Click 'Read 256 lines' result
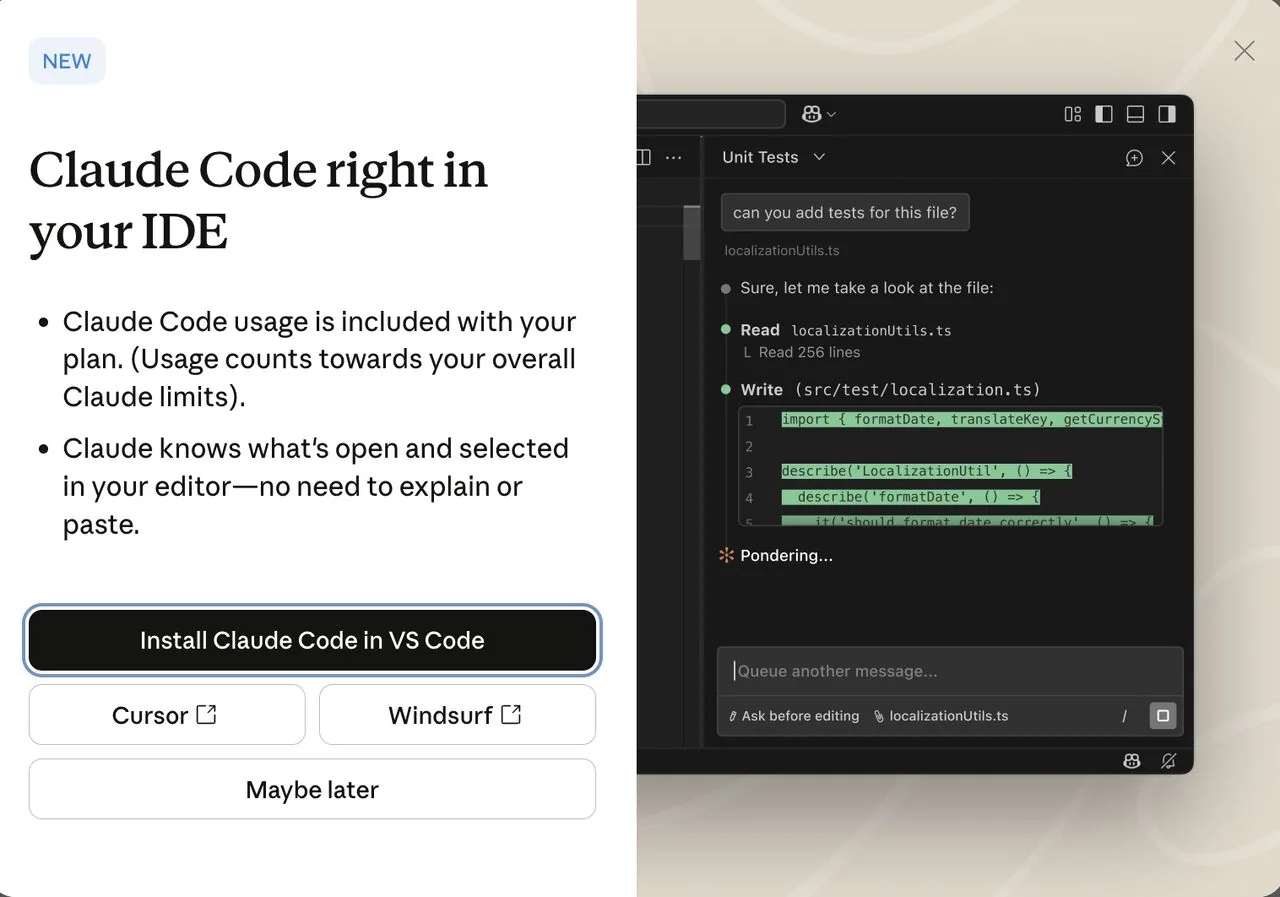Image resolution: width=1280 pixels, height=897 pixels. (809, 352)
